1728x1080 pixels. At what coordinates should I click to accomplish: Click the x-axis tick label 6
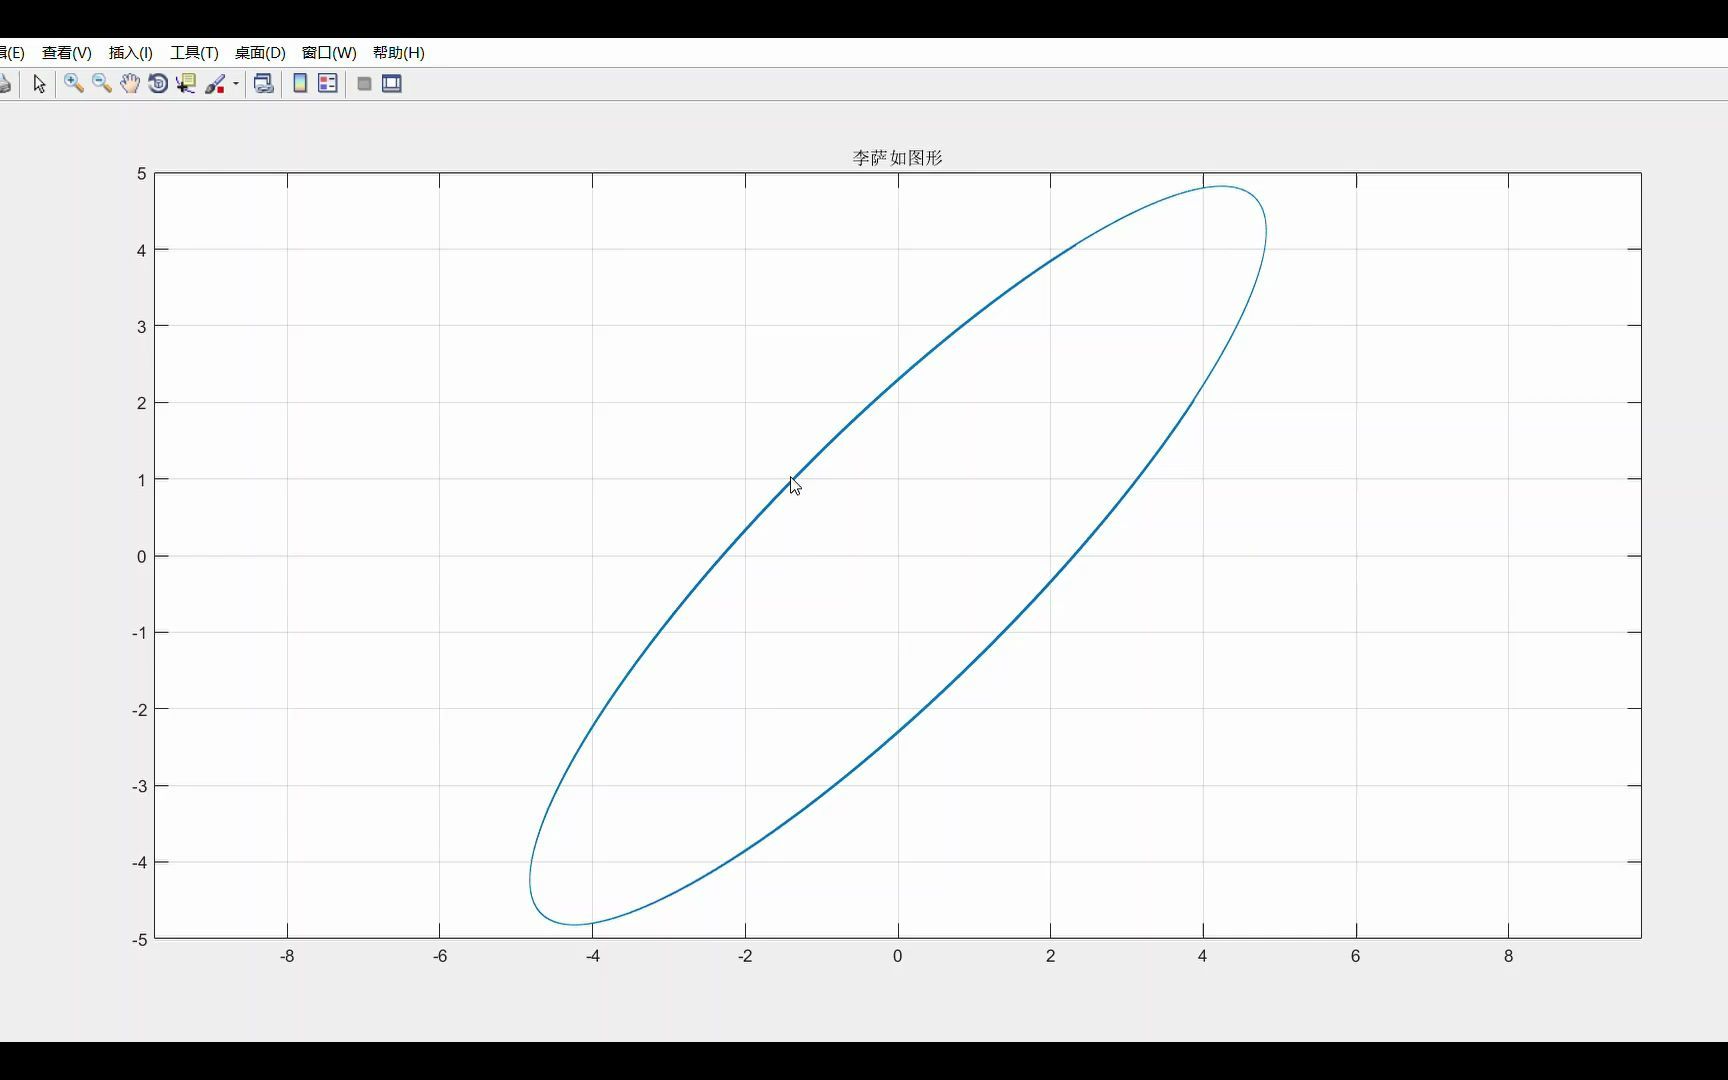(1356, 956)
